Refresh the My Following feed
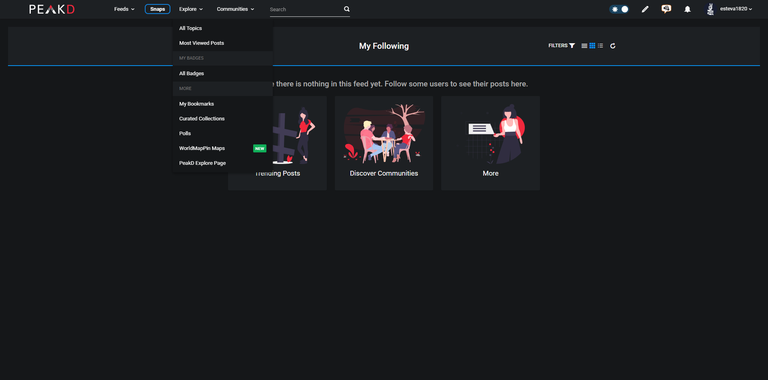 [612, 46]
